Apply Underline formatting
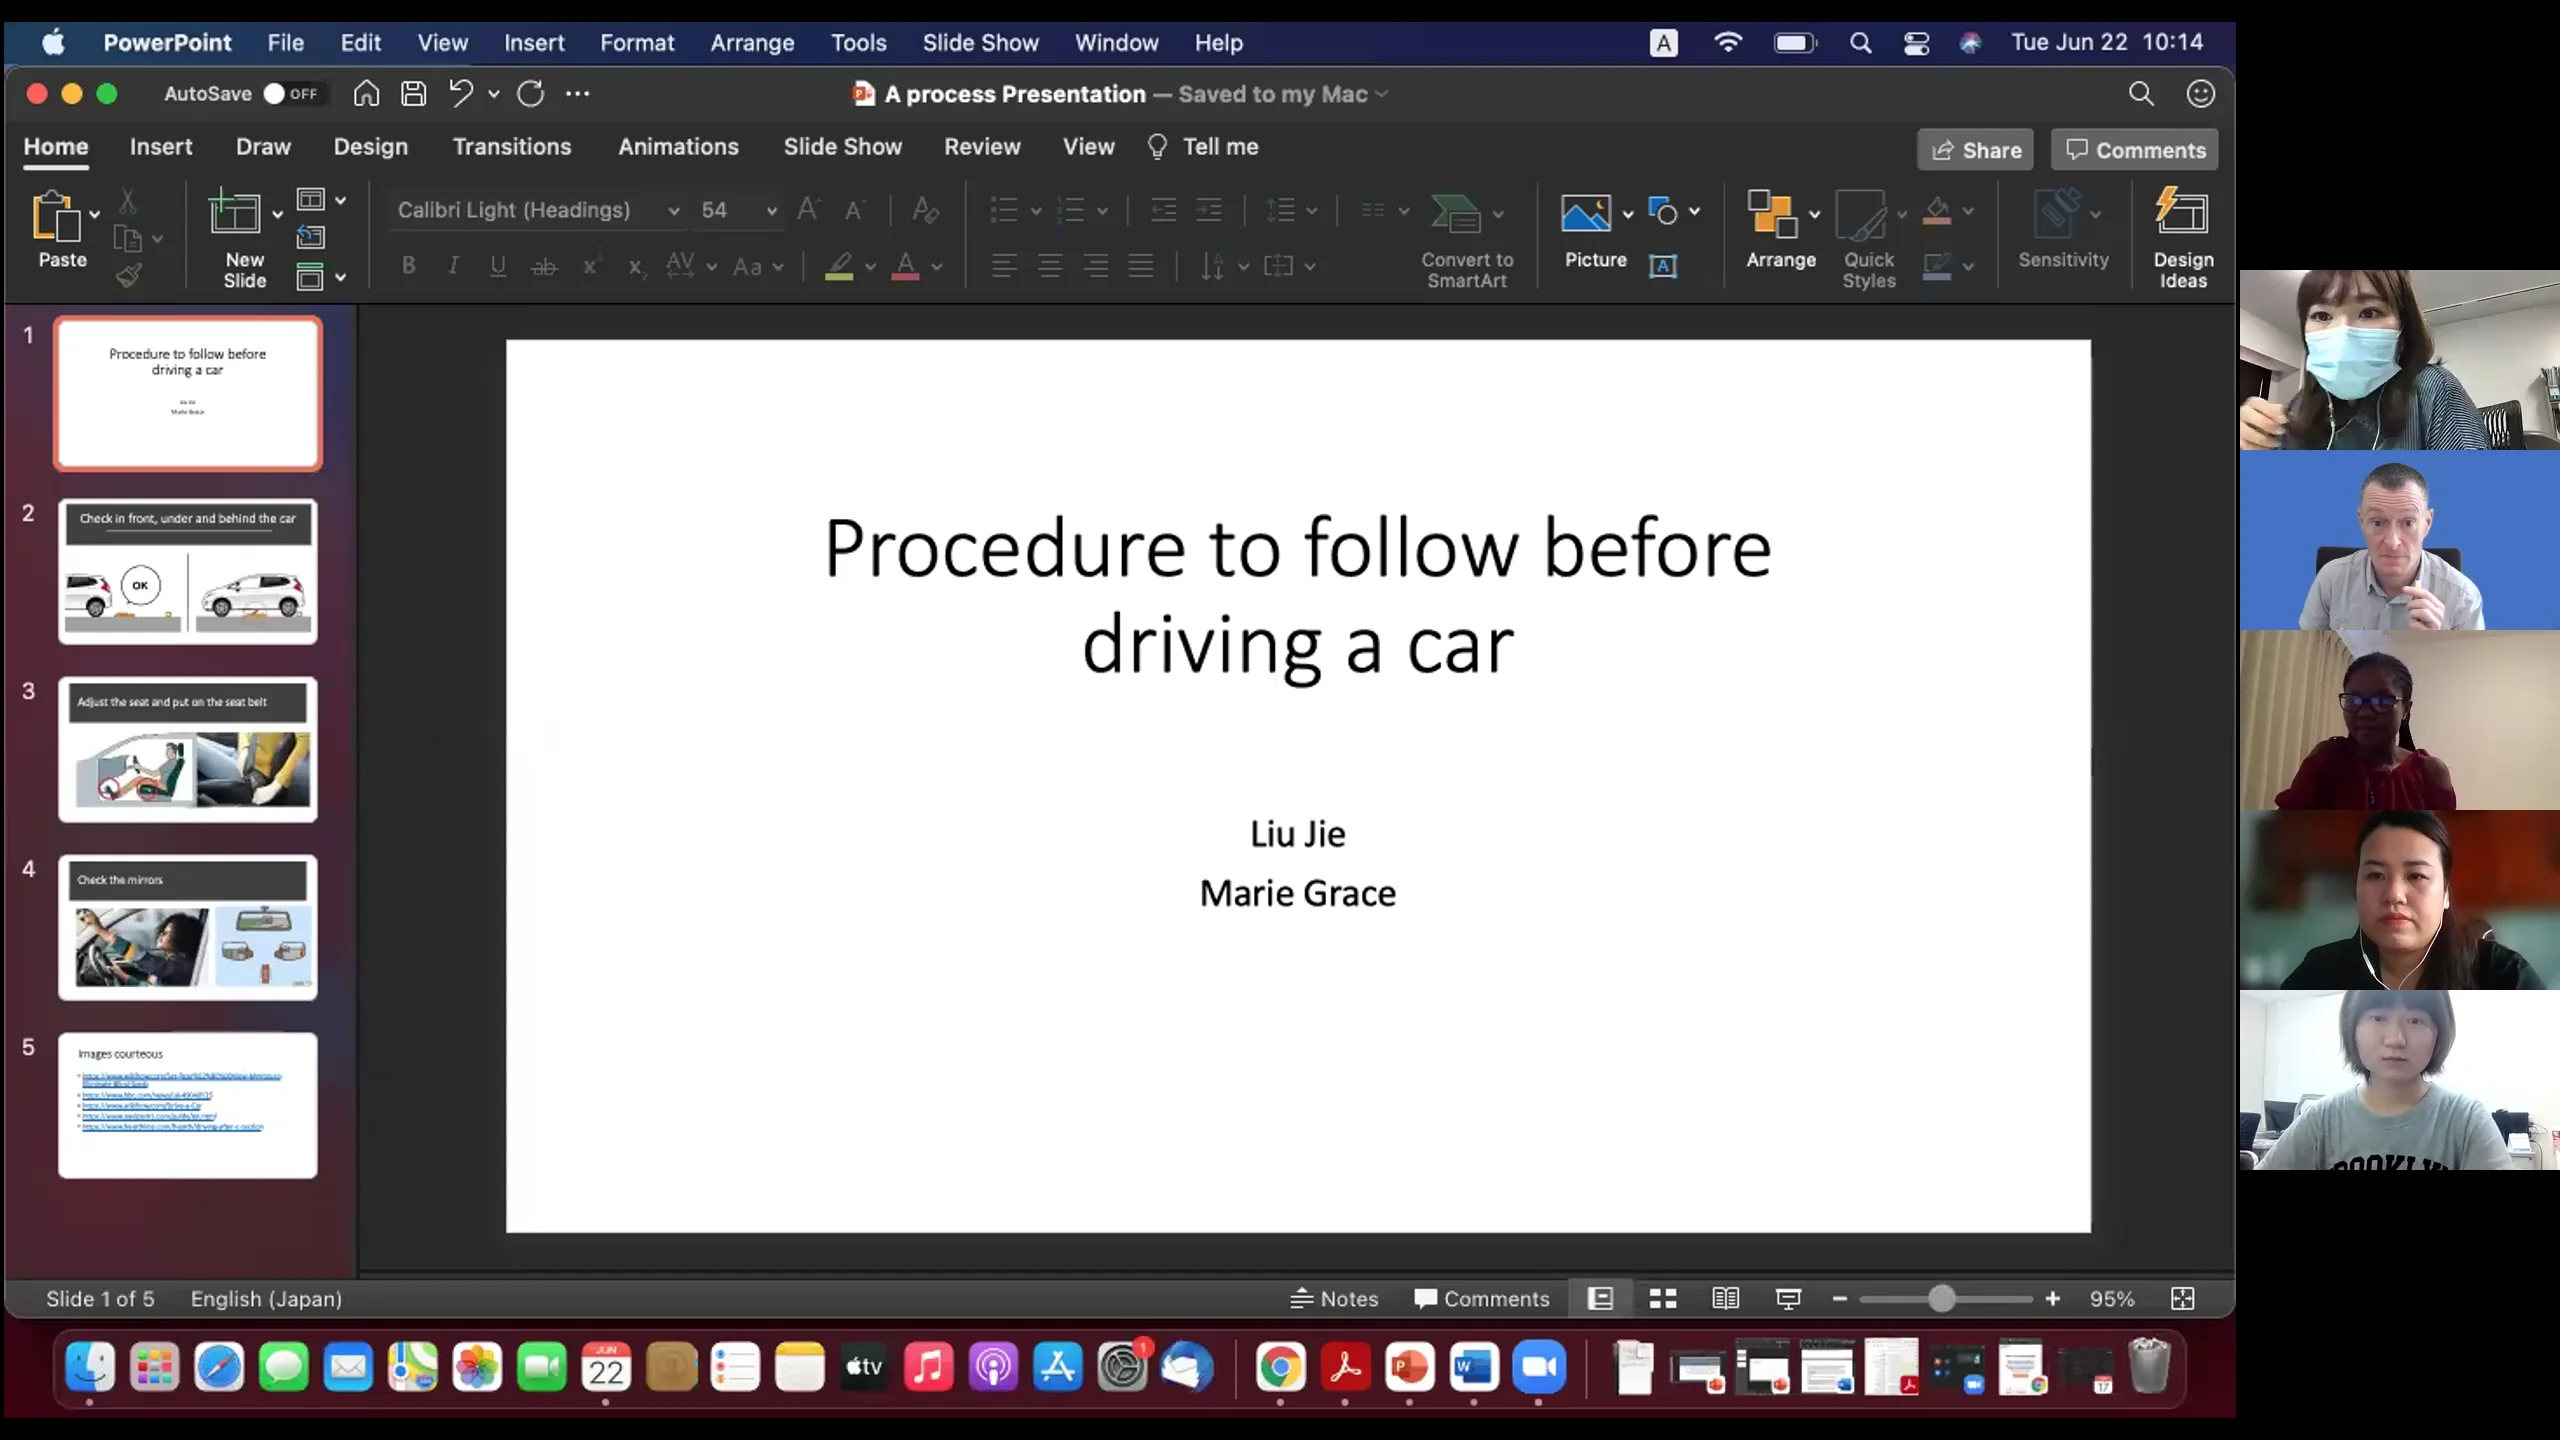Image resolution: width=2560 pixels, height=1440 pixels. 498,266
